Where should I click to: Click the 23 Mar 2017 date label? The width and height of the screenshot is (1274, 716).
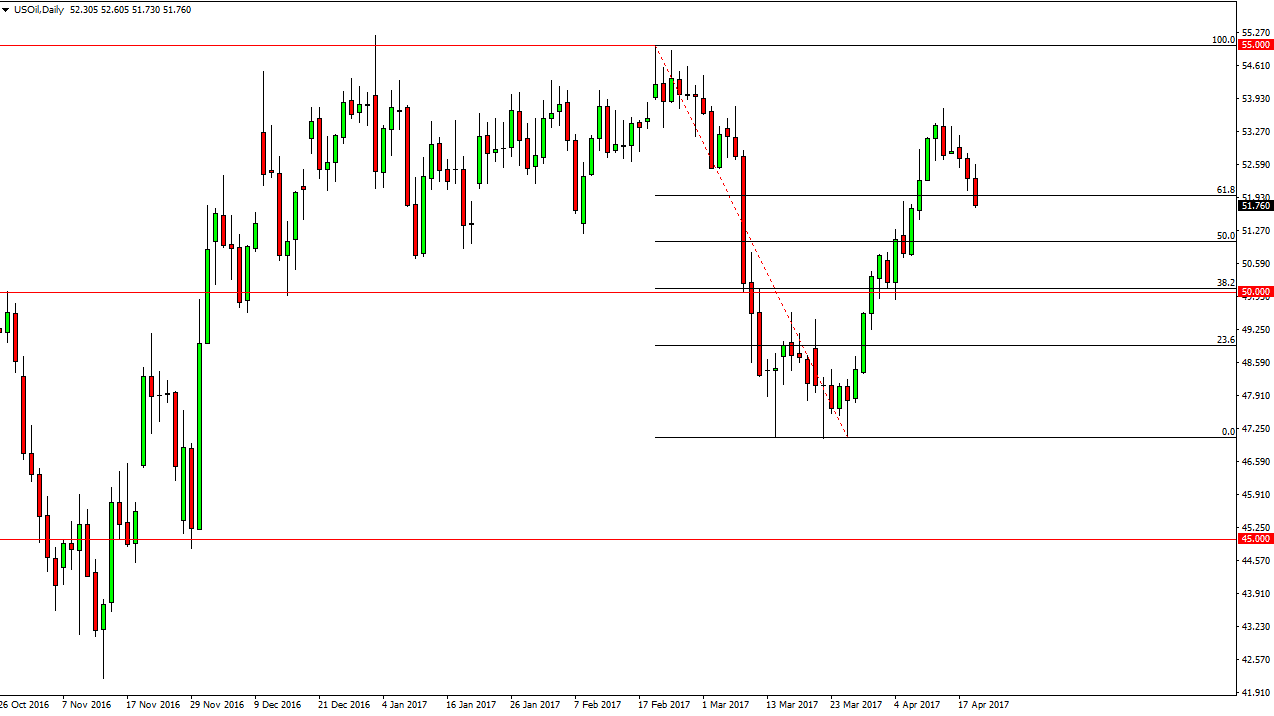856,705
